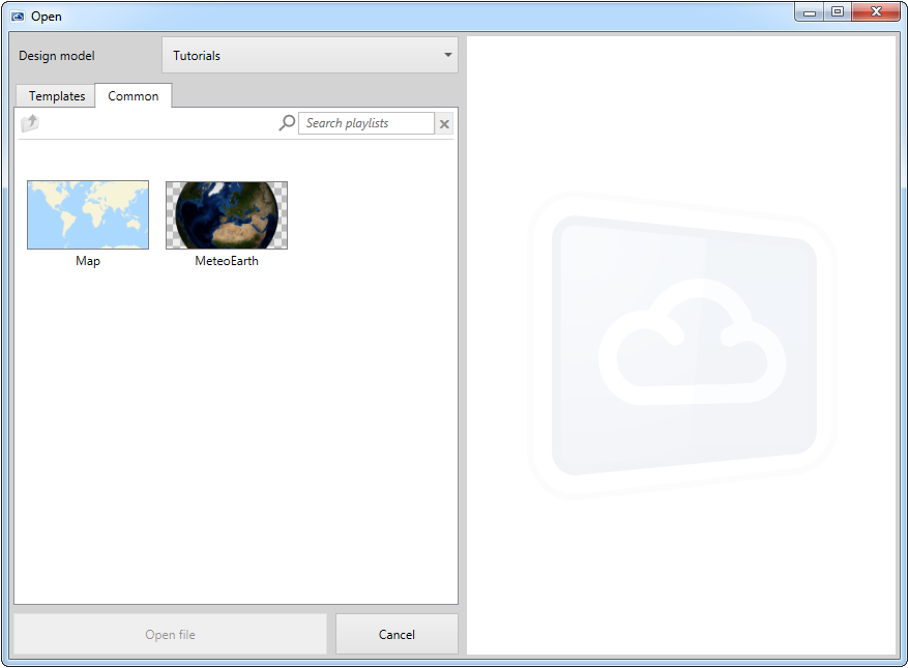Select the Map thumbnail
908x668 pixels.
(88, 215)
